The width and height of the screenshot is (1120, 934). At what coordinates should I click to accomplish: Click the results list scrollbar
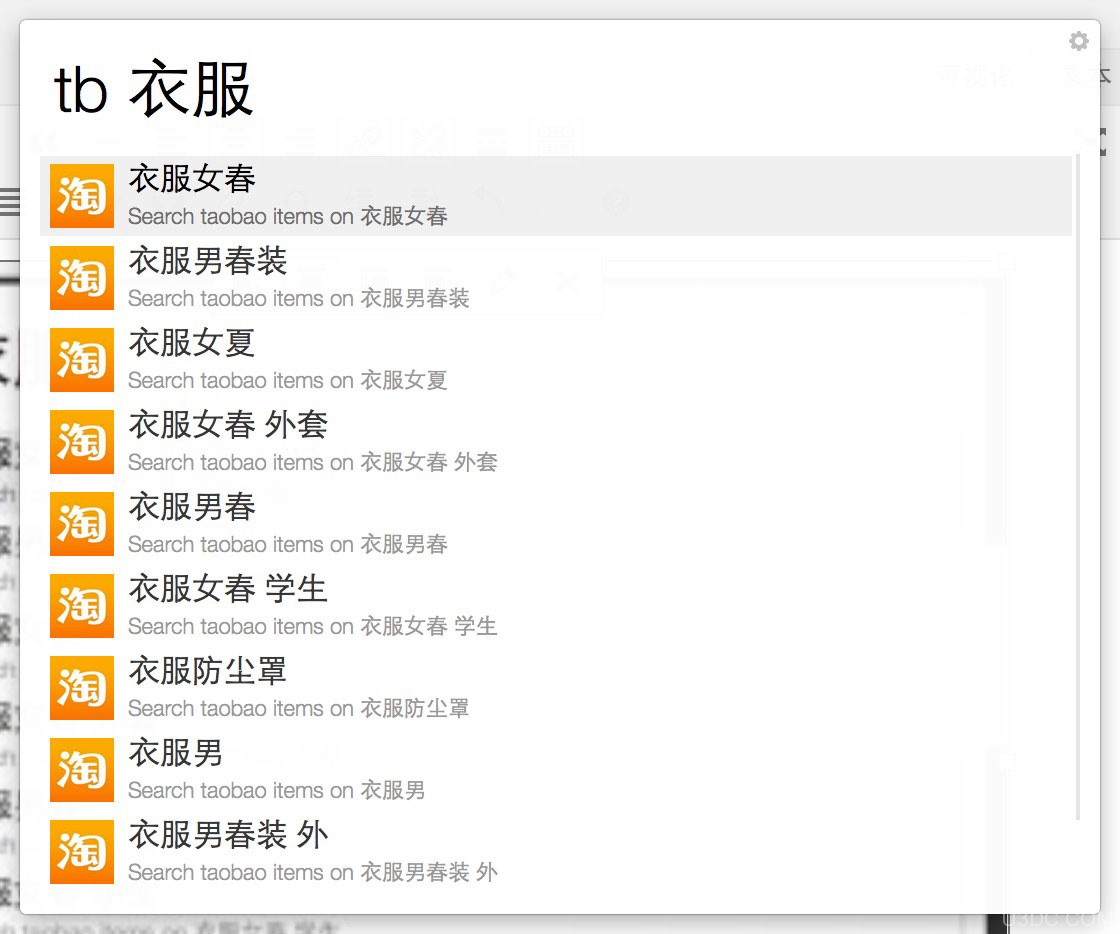click(x=1077, y=488)
